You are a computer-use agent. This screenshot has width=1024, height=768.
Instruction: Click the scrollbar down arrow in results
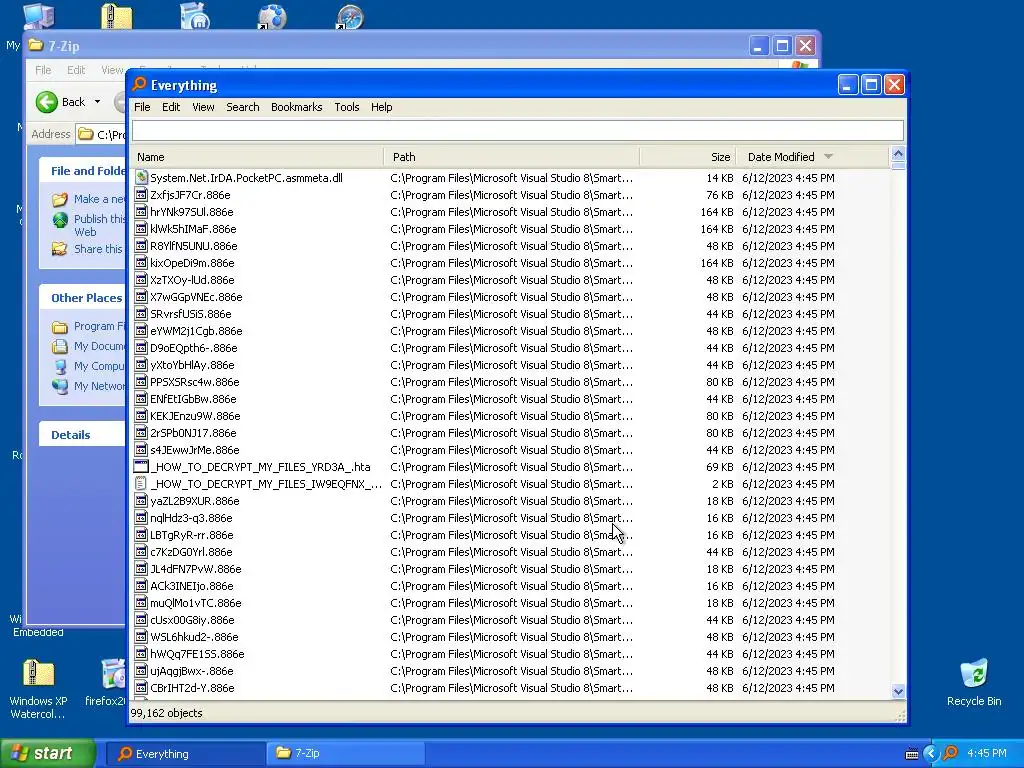[898, 692]
